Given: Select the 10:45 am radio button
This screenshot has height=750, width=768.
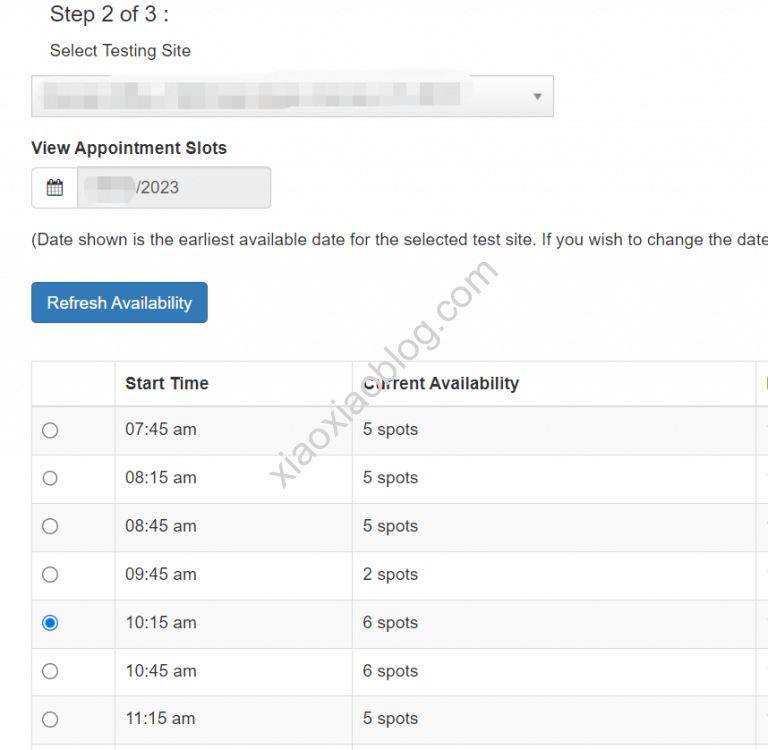Looking at the screenshot, I should [x=50, y=670].
